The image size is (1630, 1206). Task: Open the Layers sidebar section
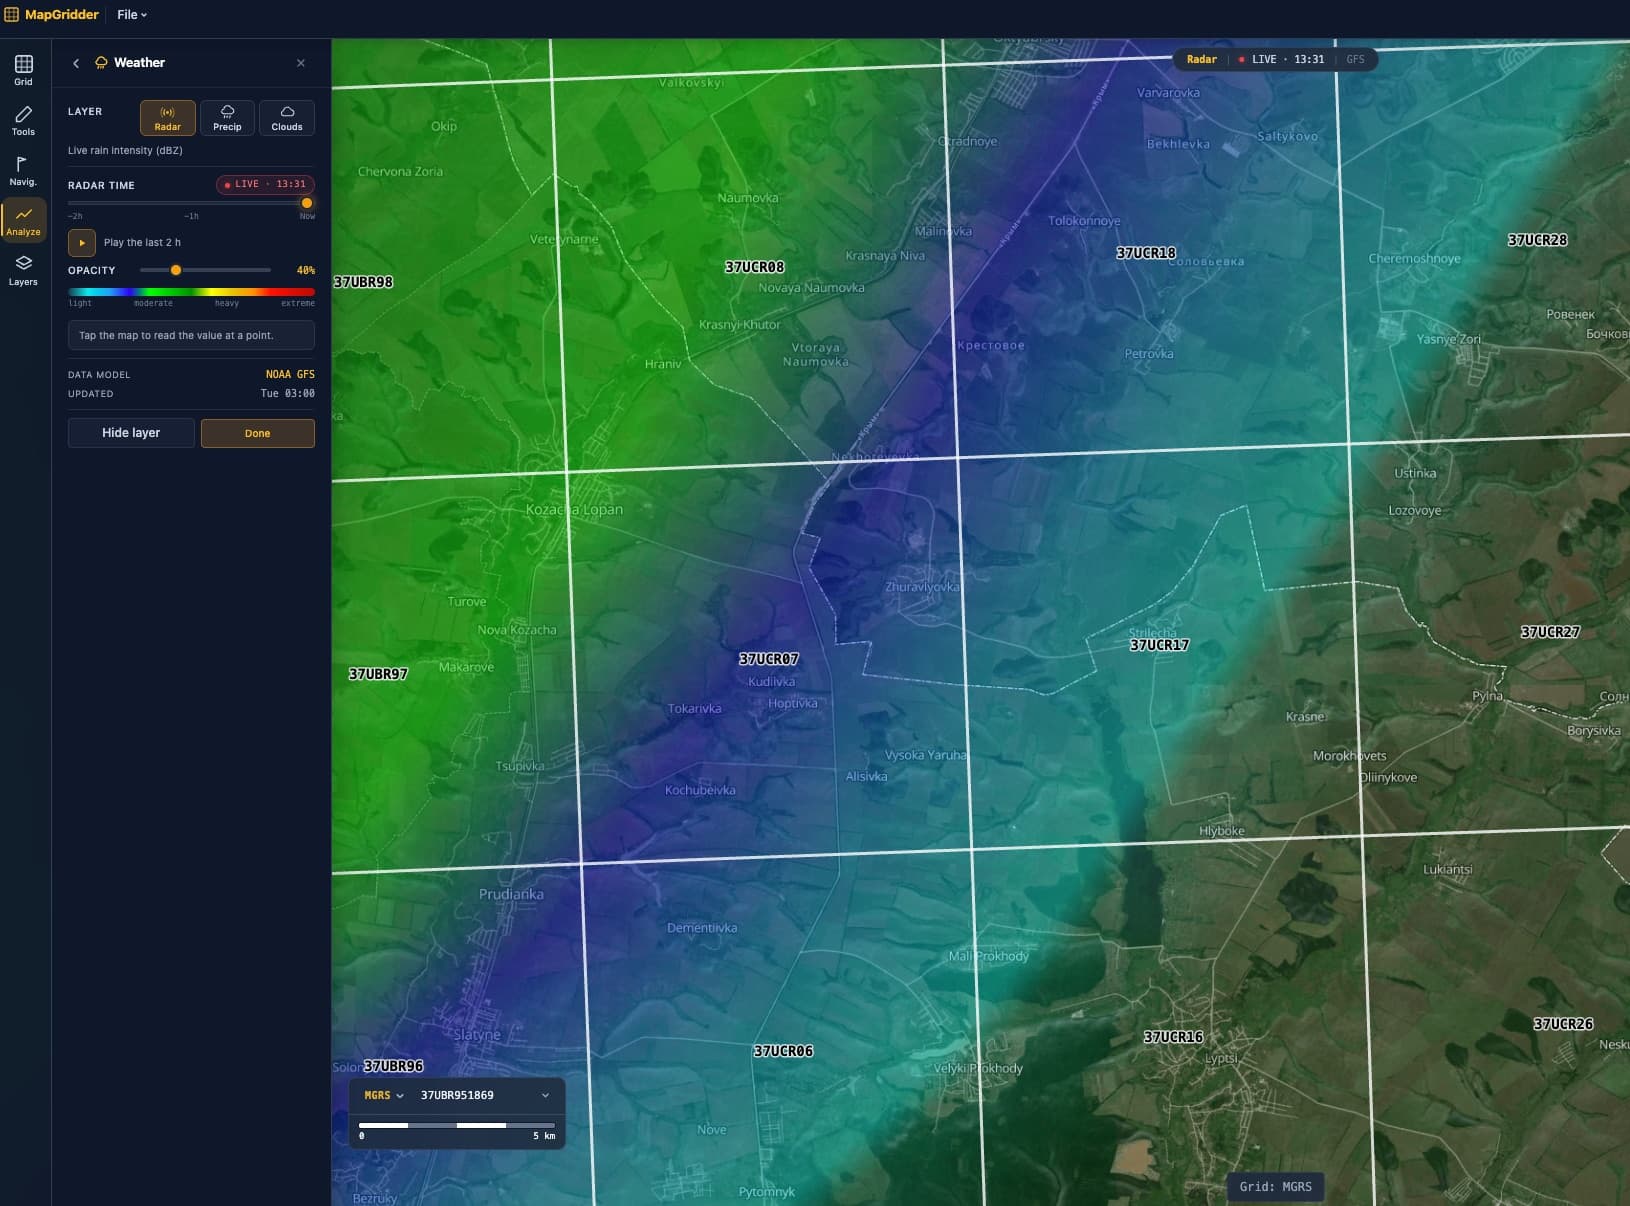[x=23, y=270]
